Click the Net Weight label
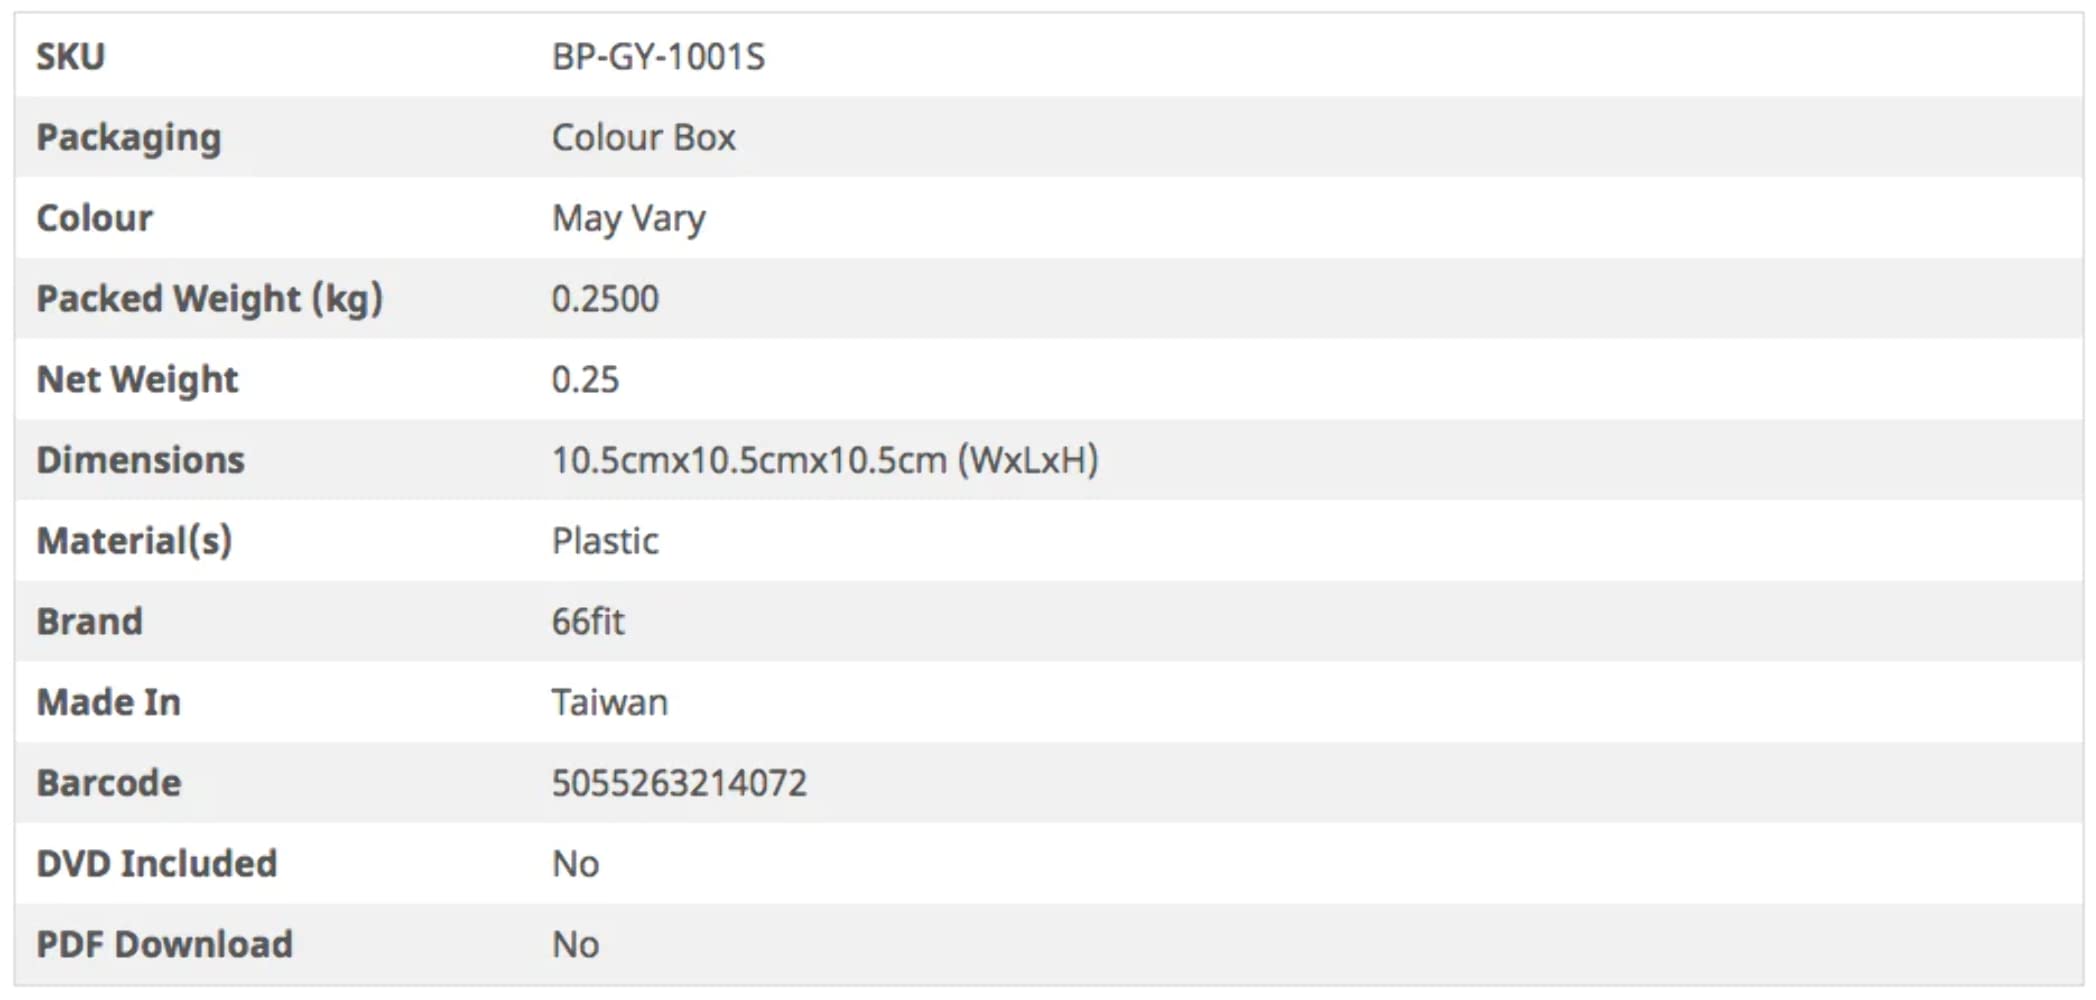The height and width of the screenshot is (1000, 2096). [x=138, y=380]
